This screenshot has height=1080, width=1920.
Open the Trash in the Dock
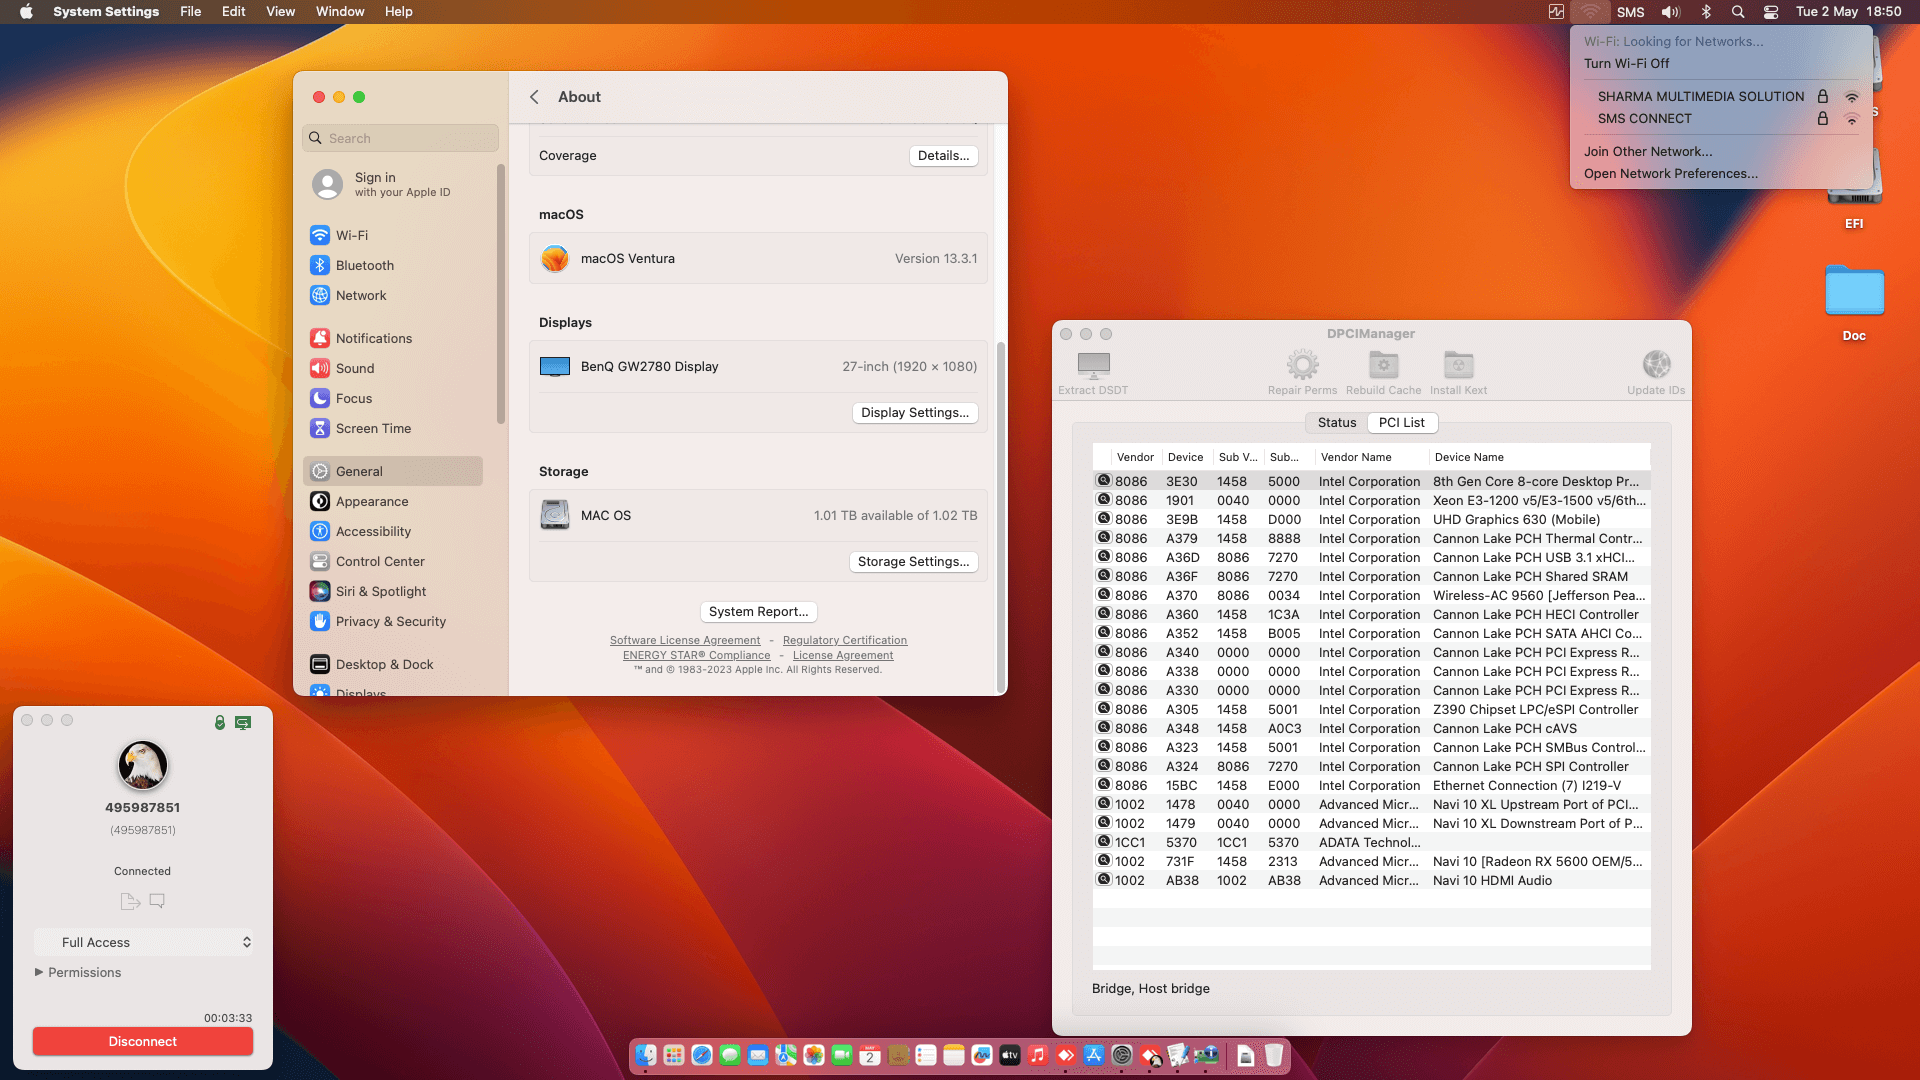pos(1274,1055)
